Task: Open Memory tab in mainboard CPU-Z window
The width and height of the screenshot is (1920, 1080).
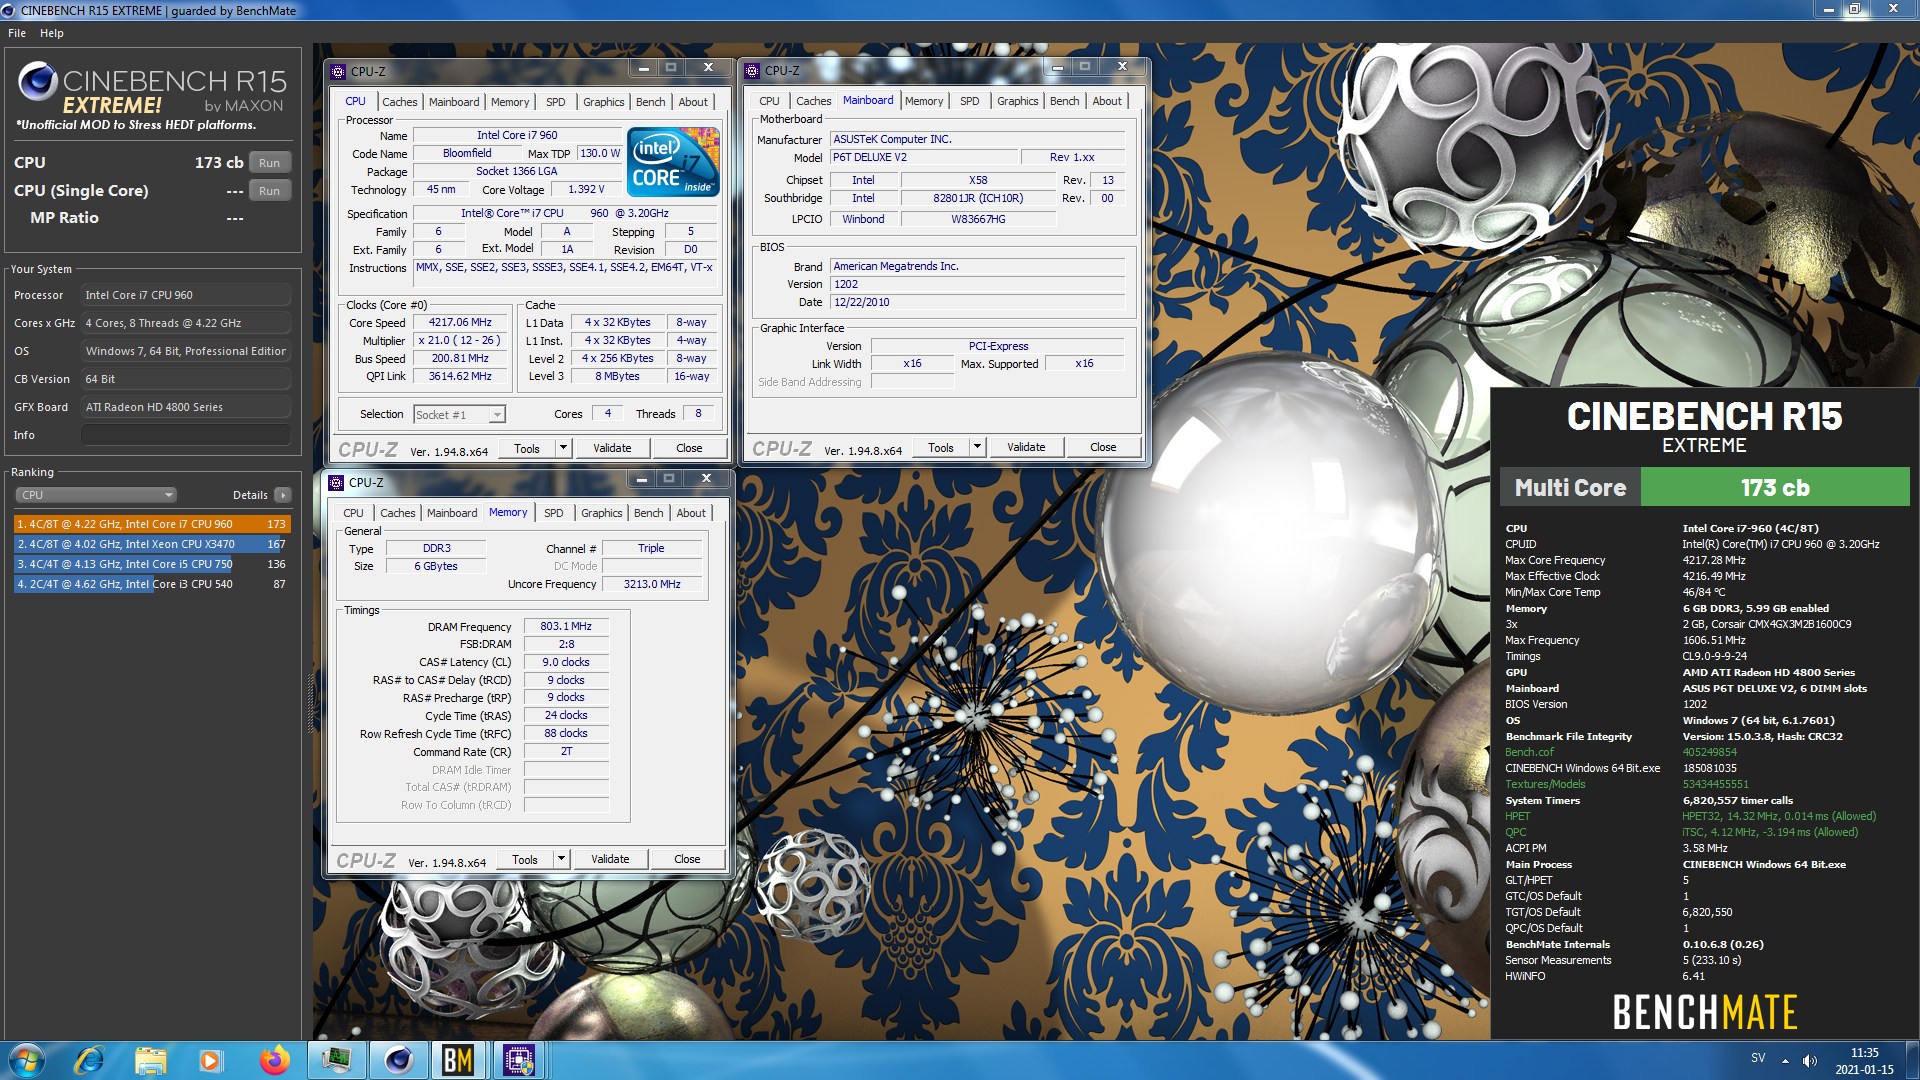Action: (x=924, y=101)
